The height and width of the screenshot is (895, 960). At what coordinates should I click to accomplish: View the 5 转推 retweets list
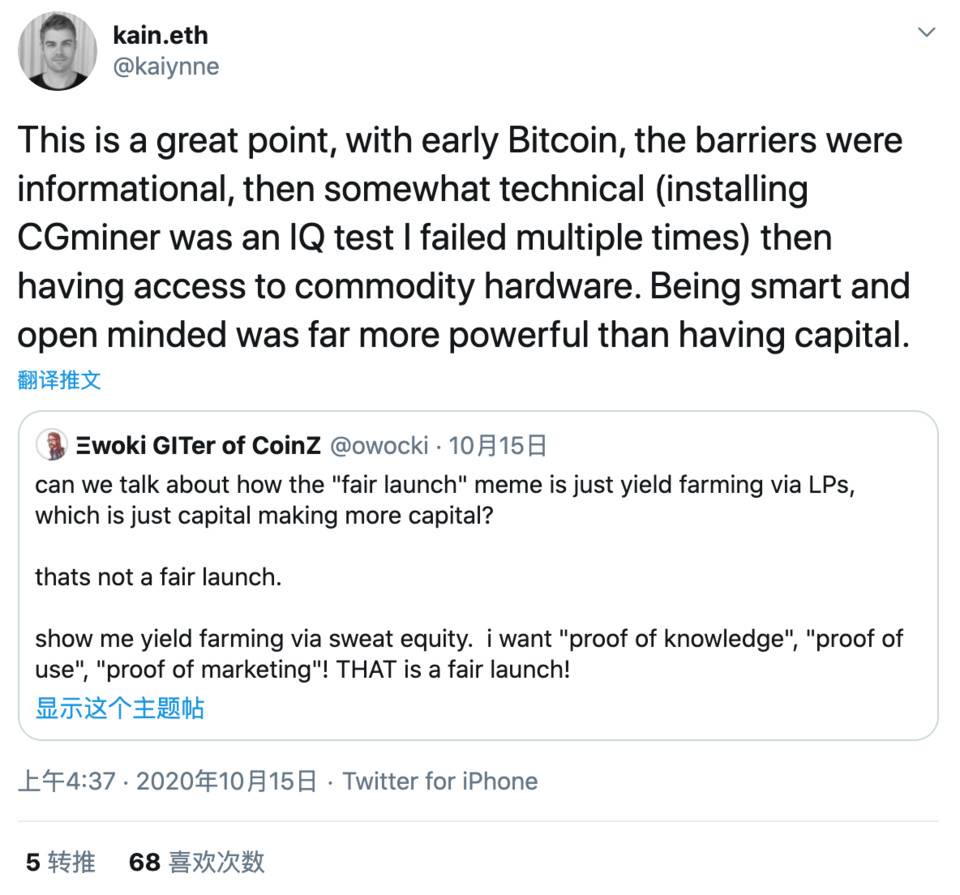click(x=61, y=861)
